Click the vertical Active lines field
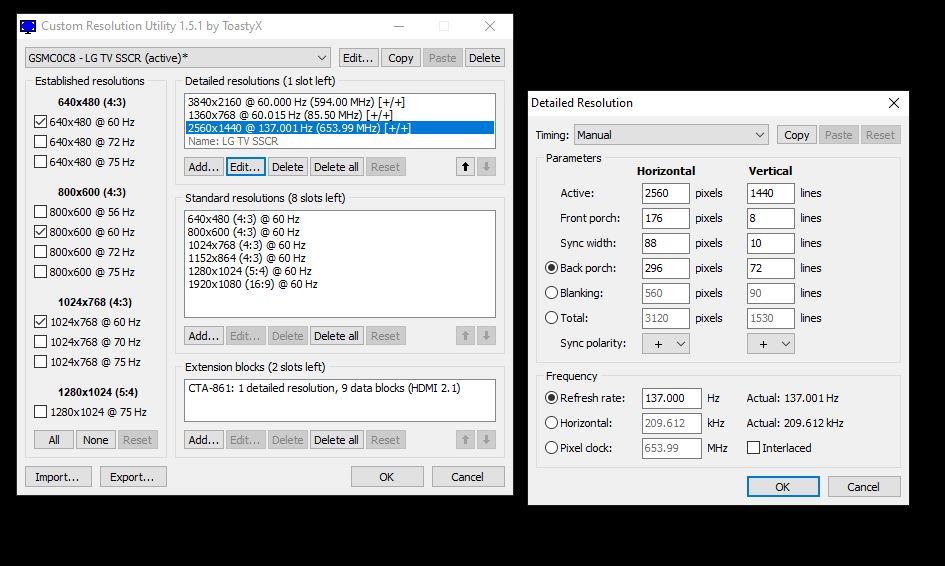Image resolution: width=945 pixels, height=566 pixels. coord(771,193)
